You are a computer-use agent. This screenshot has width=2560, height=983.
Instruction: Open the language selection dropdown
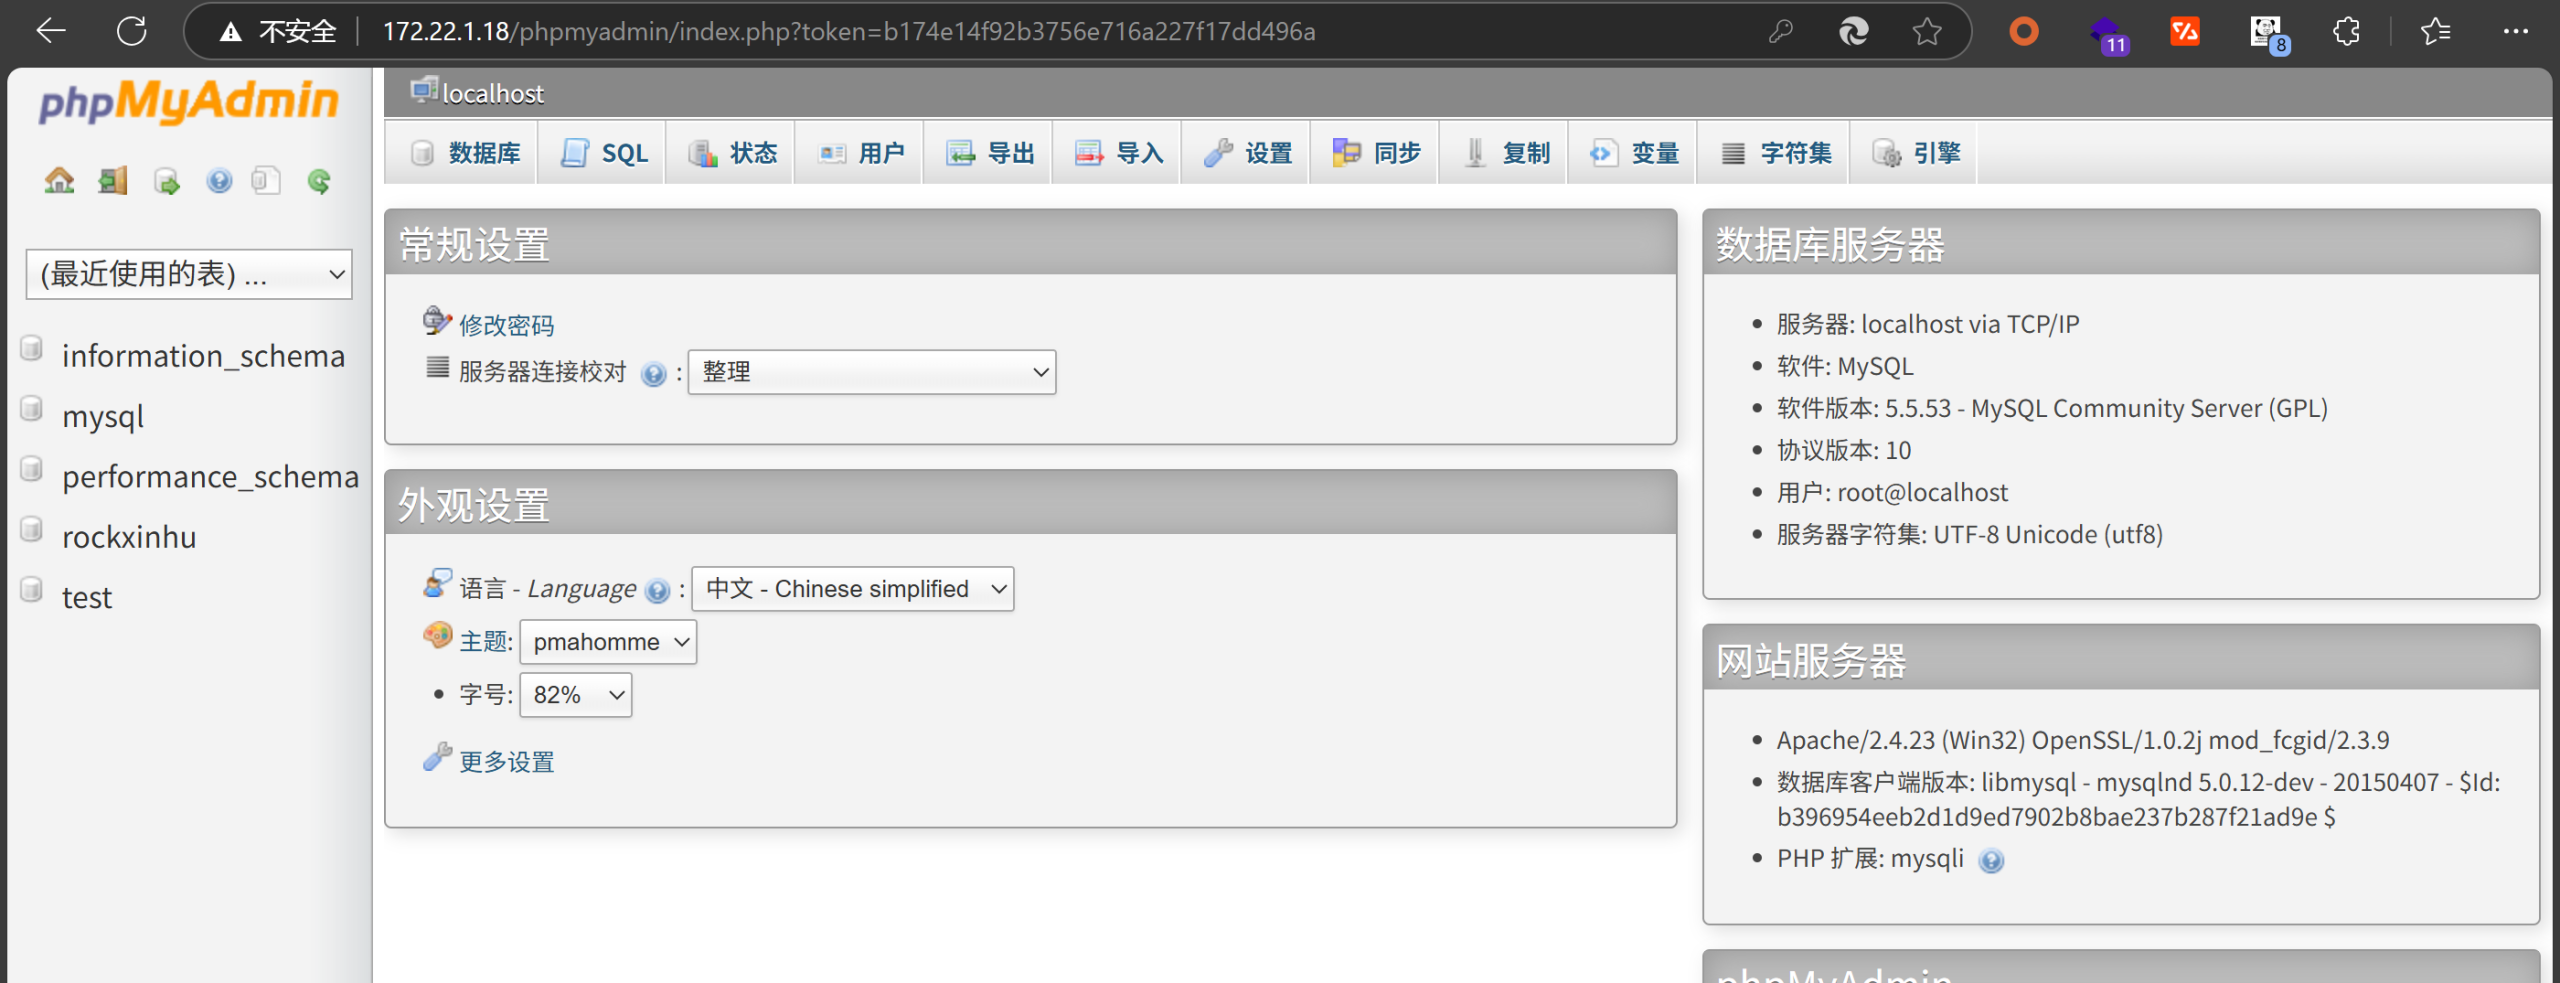coord(853,589)
